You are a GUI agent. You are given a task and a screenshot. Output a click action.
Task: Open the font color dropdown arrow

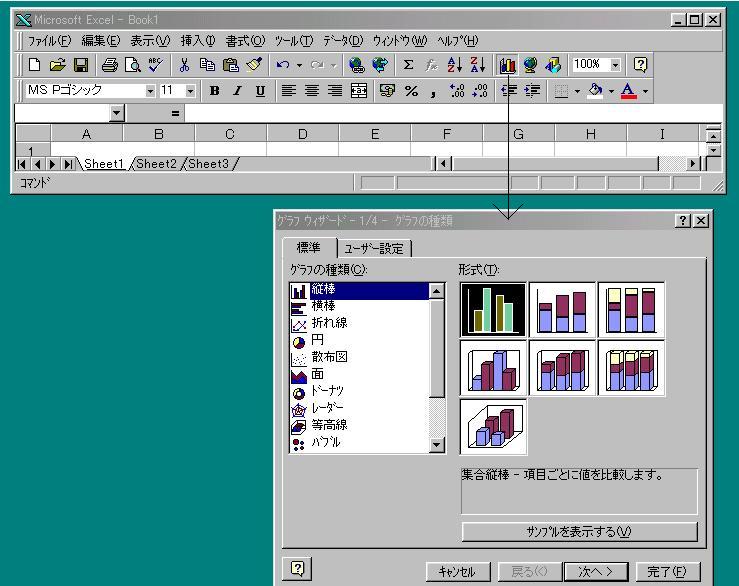tap(645, 91)
